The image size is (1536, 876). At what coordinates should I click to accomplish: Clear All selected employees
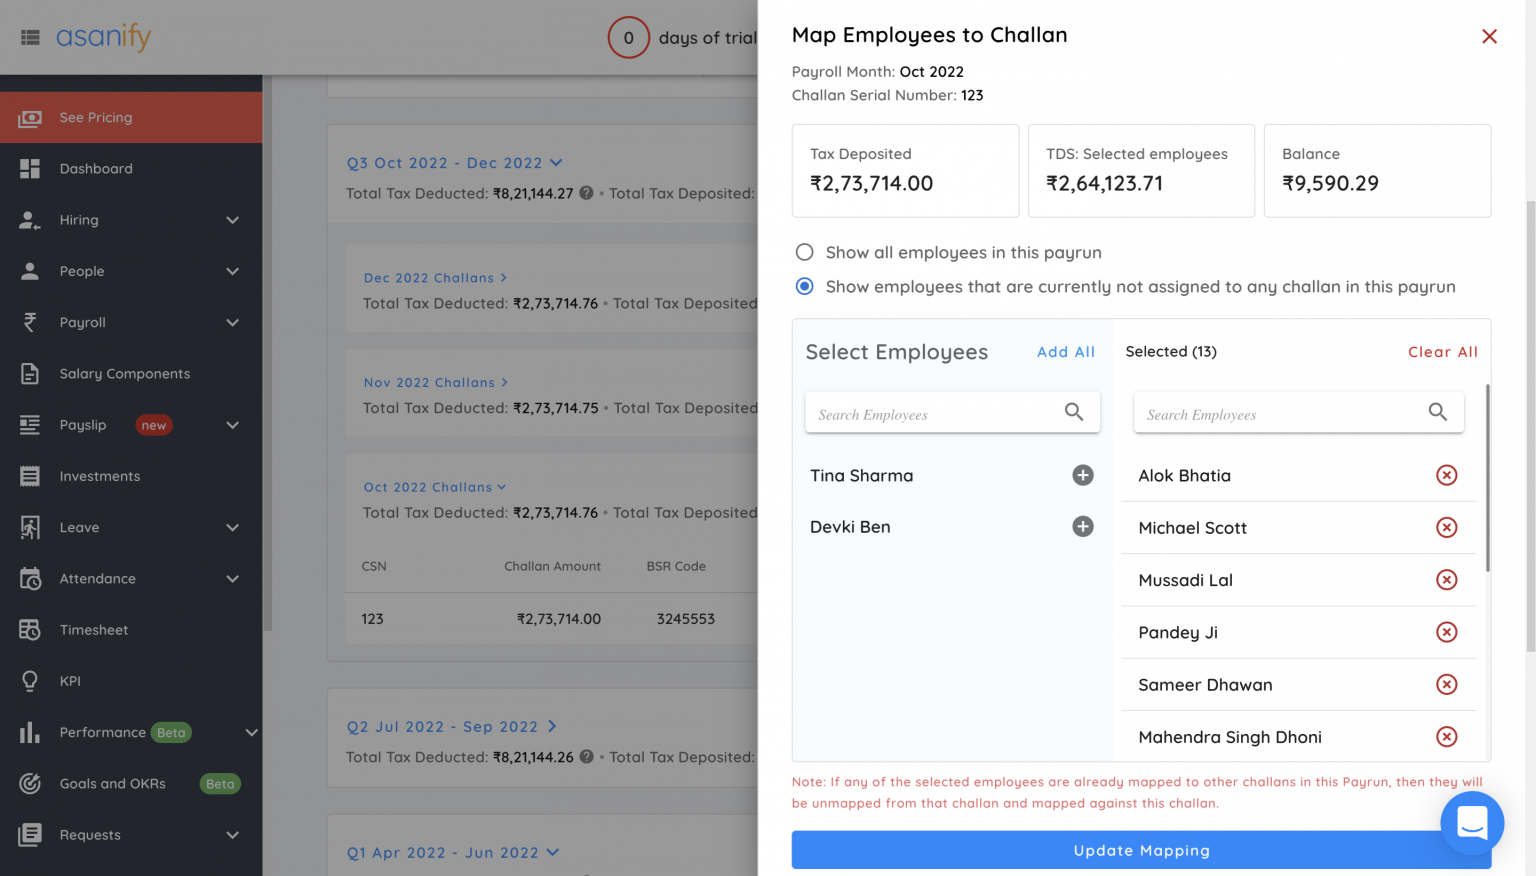point(1443,351)
